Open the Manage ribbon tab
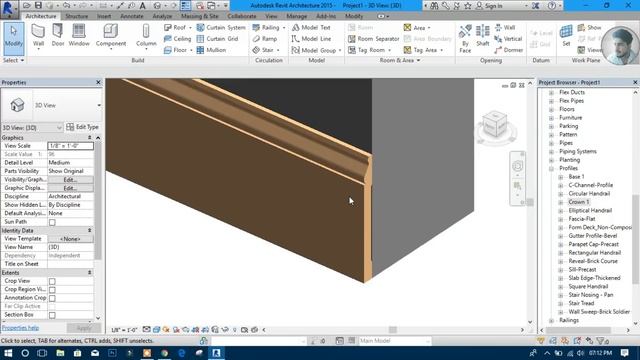Image resolution: width=640 pixels, height=360 pixels. tap(297, 16)
